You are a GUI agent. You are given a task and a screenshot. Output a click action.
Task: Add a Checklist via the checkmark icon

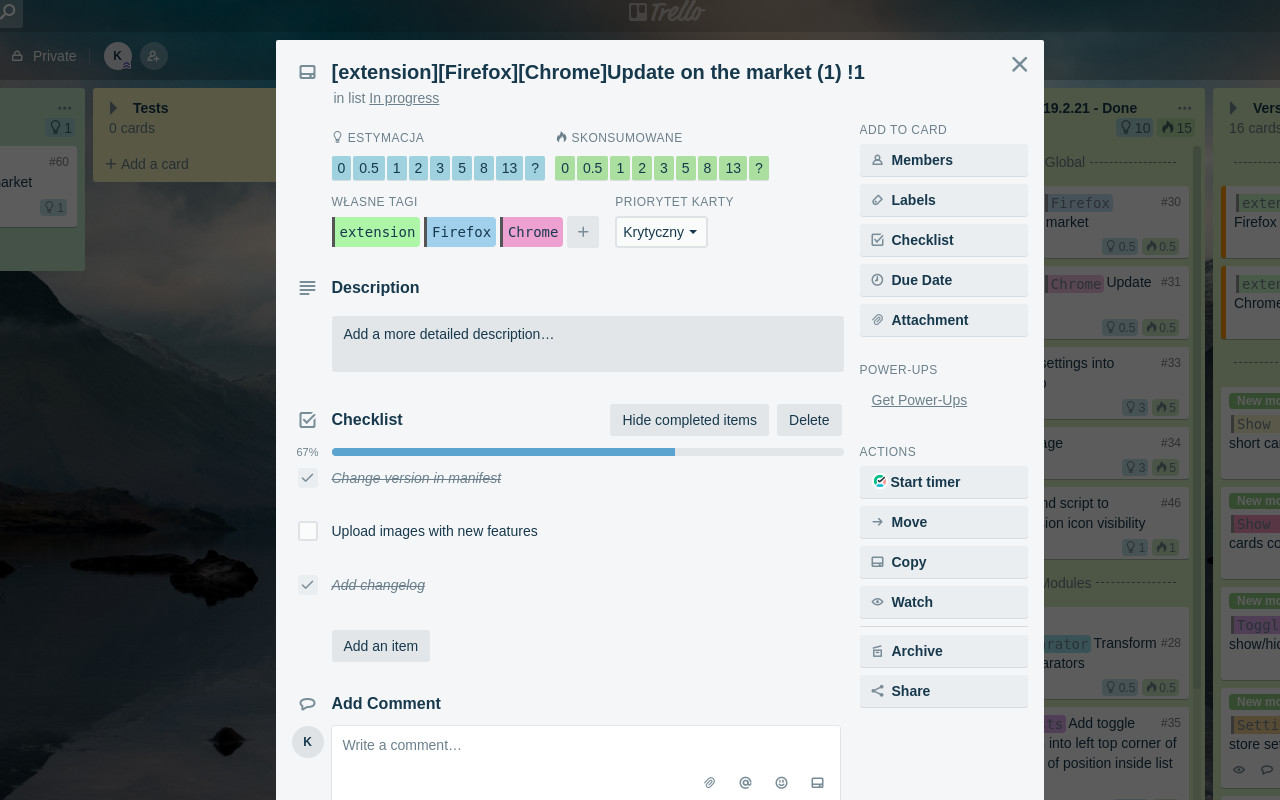click(x=877, y=240)
